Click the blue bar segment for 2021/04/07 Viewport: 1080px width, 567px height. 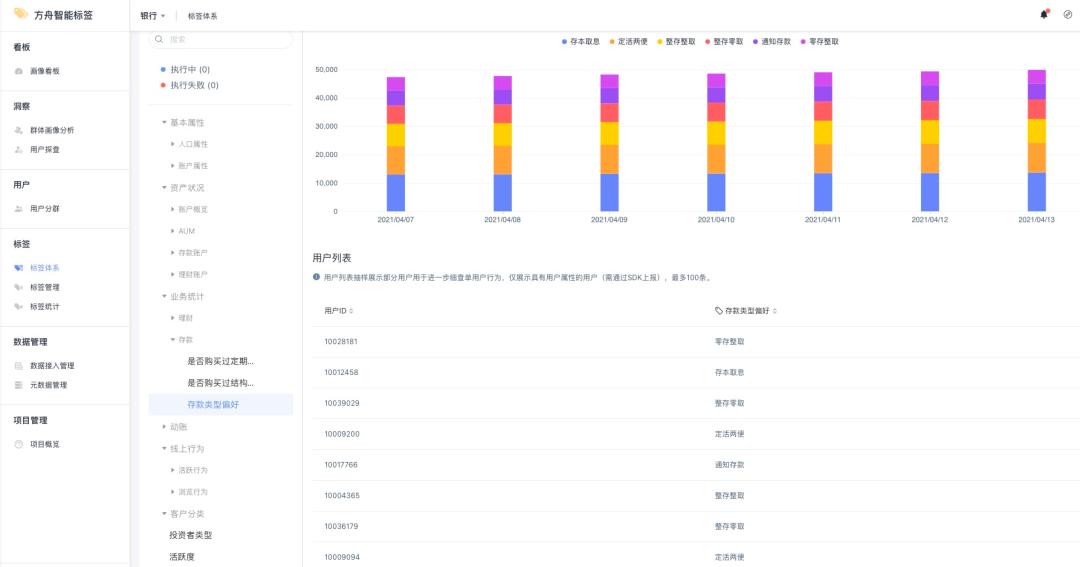tap(396, 192)
